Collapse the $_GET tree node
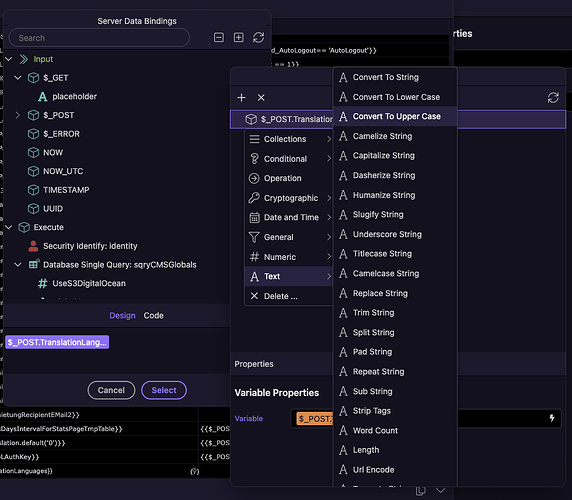This screenshot has width=572, height=500. click(17, 78)
